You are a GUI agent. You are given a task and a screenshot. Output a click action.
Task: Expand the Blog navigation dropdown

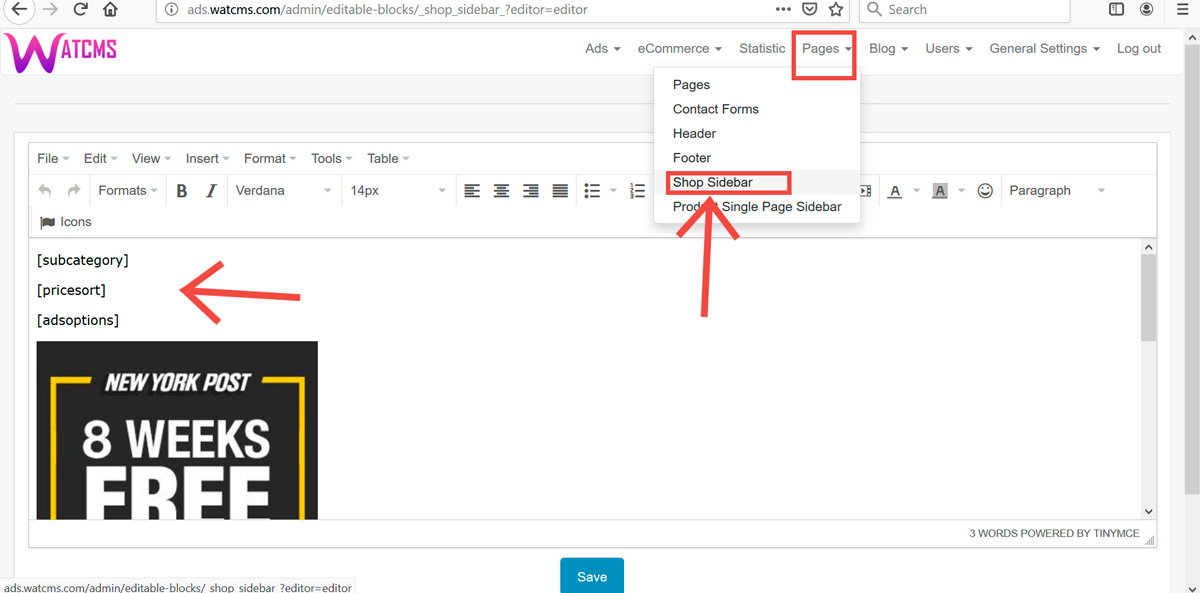point(888,48)
